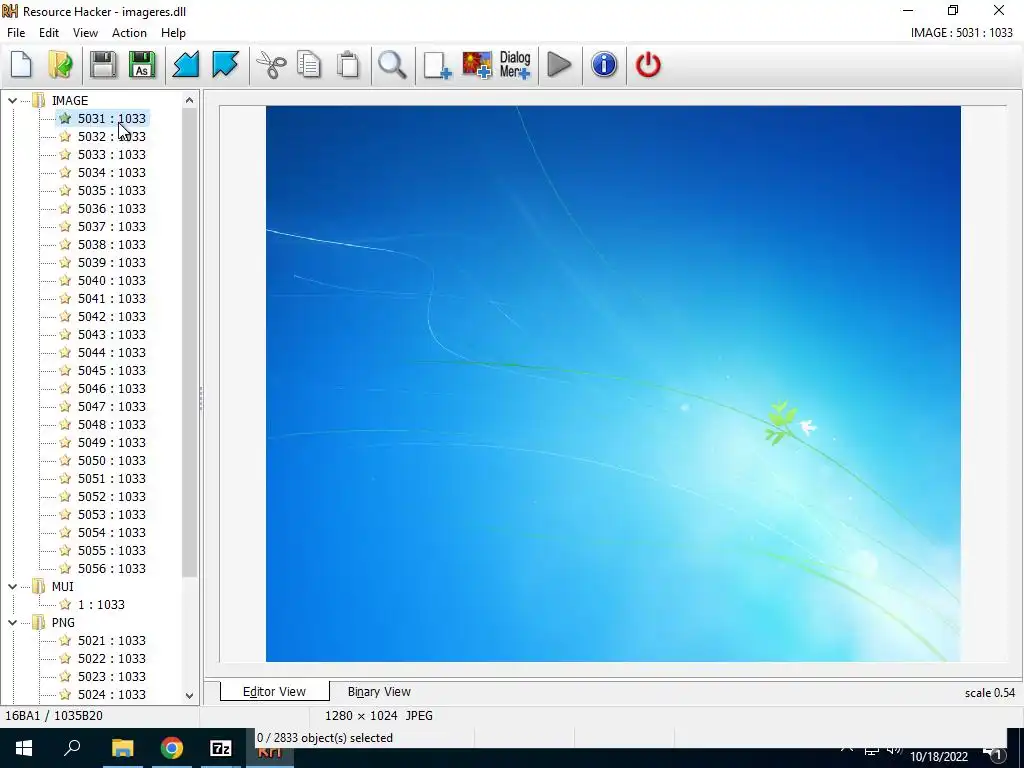The height and width of the screenshot is (768, 1024).
Task: Select resource 5036 : 1033
Action: tap(112, 208)
